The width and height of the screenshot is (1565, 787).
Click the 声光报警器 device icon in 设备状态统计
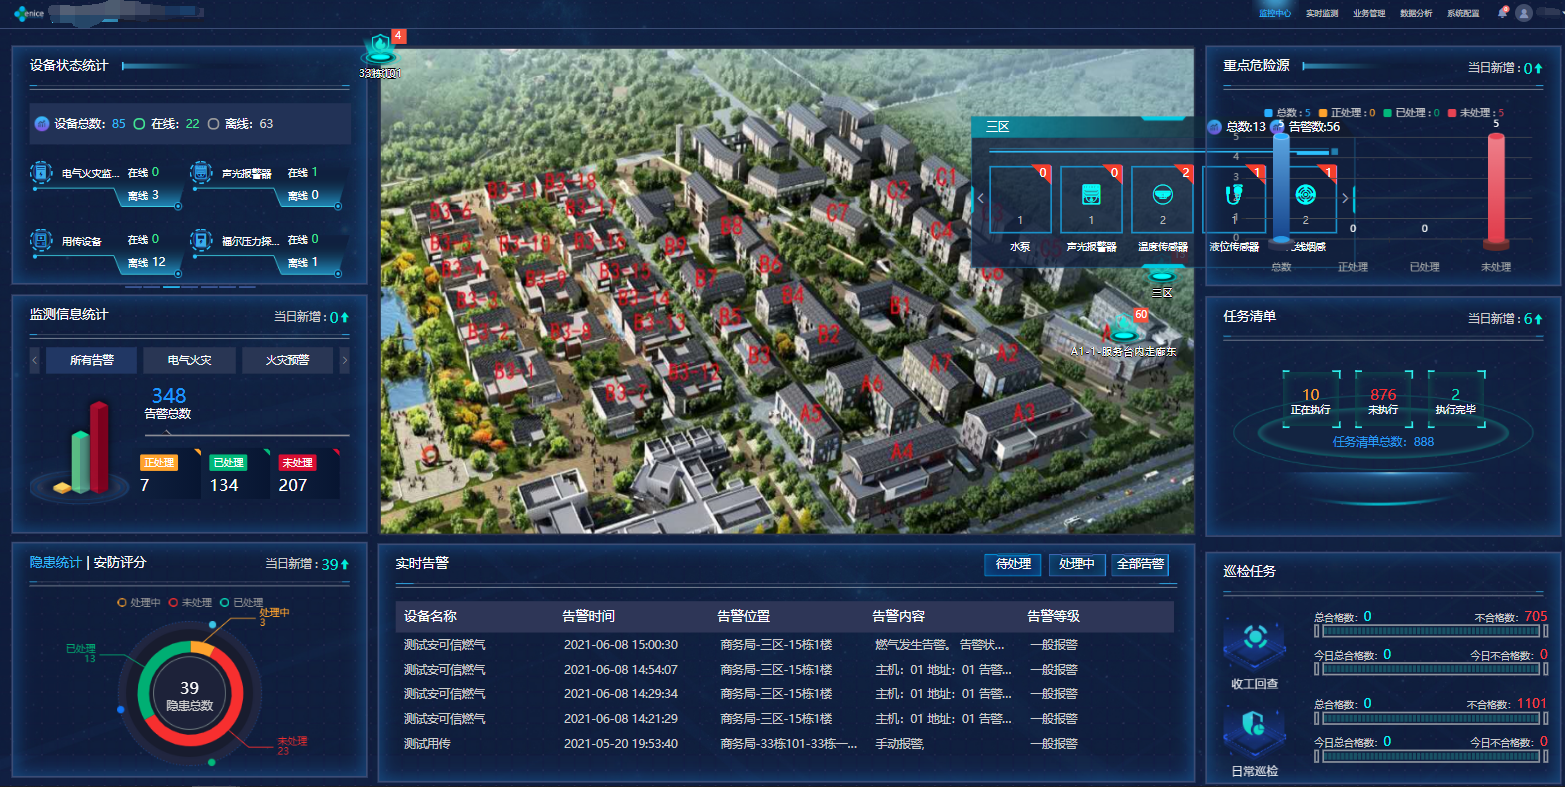[x=201, y=173]
